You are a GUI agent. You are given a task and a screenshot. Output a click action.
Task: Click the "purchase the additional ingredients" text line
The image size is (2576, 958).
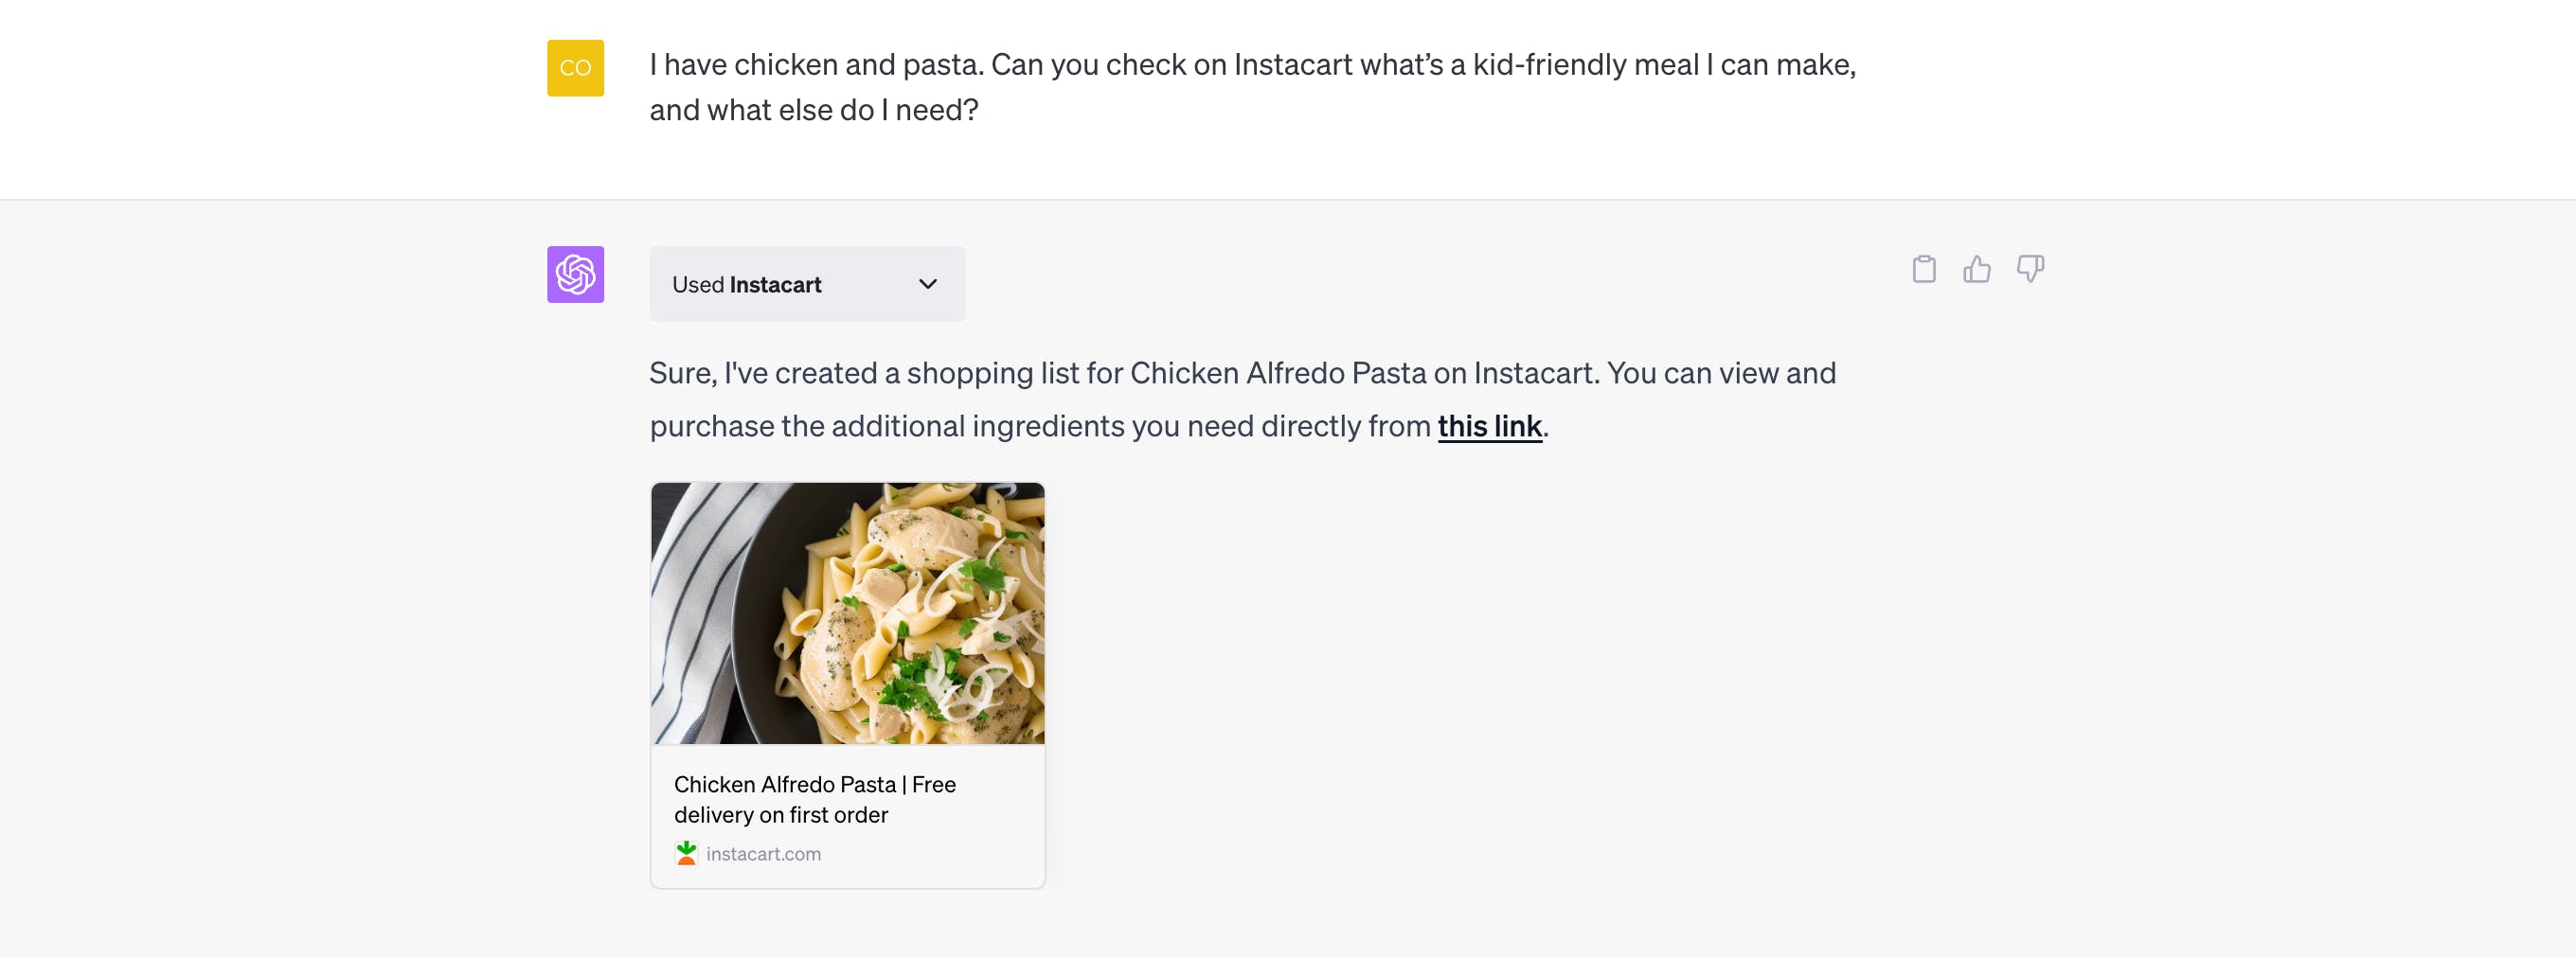[1040, 426]
